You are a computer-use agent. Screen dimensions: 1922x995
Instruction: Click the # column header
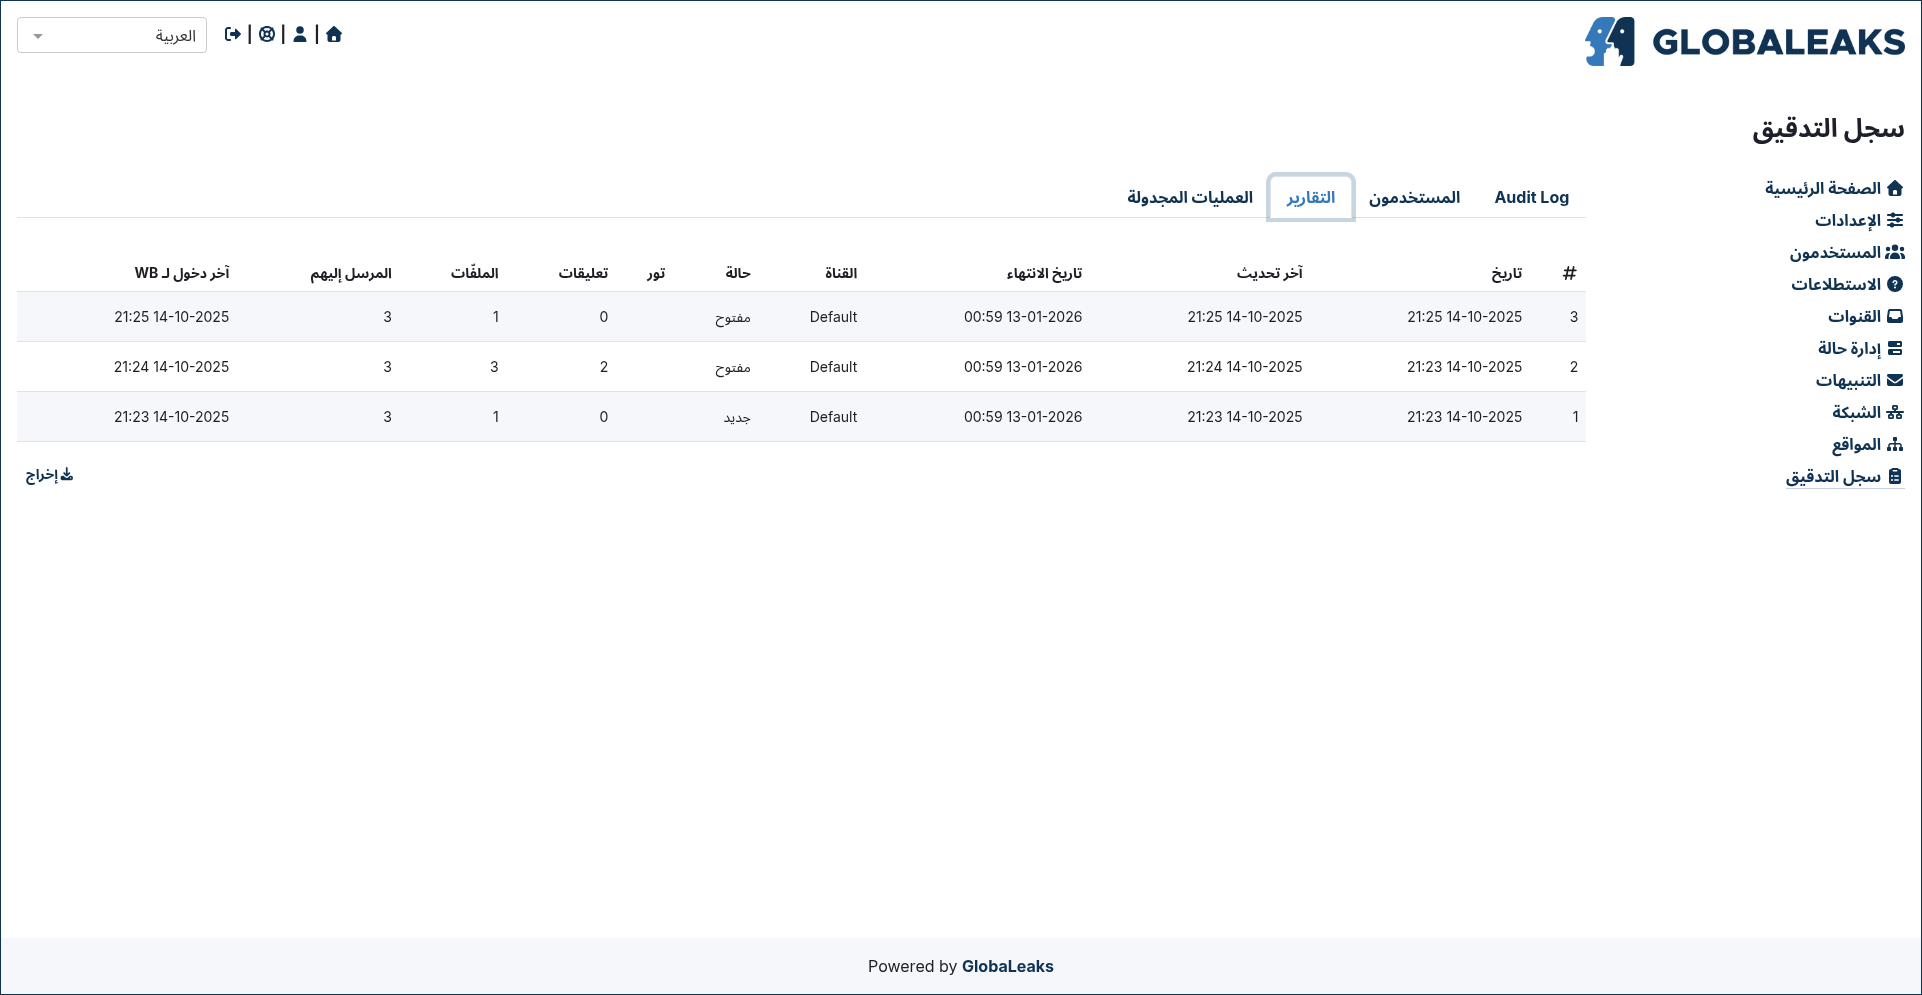click(x=1569, y=273)
